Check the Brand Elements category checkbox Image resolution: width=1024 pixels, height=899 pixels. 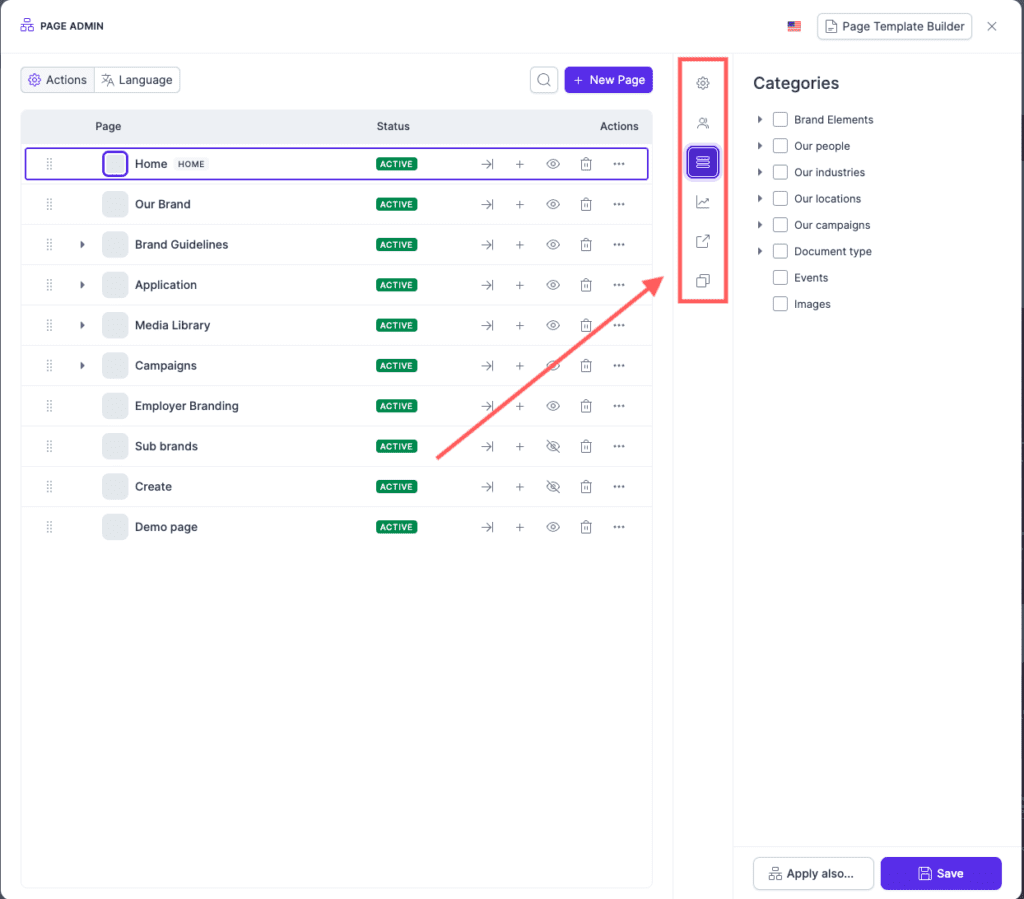(780, 119)
